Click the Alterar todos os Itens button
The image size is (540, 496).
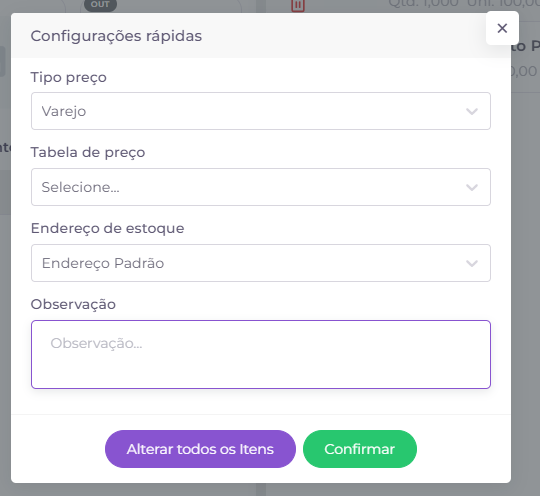click(x=200, y=449)
